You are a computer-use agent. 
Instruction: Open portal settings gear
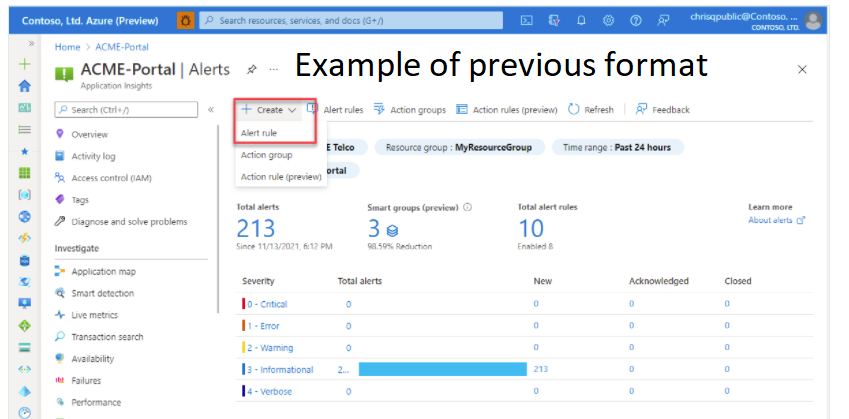pos(609,21)
